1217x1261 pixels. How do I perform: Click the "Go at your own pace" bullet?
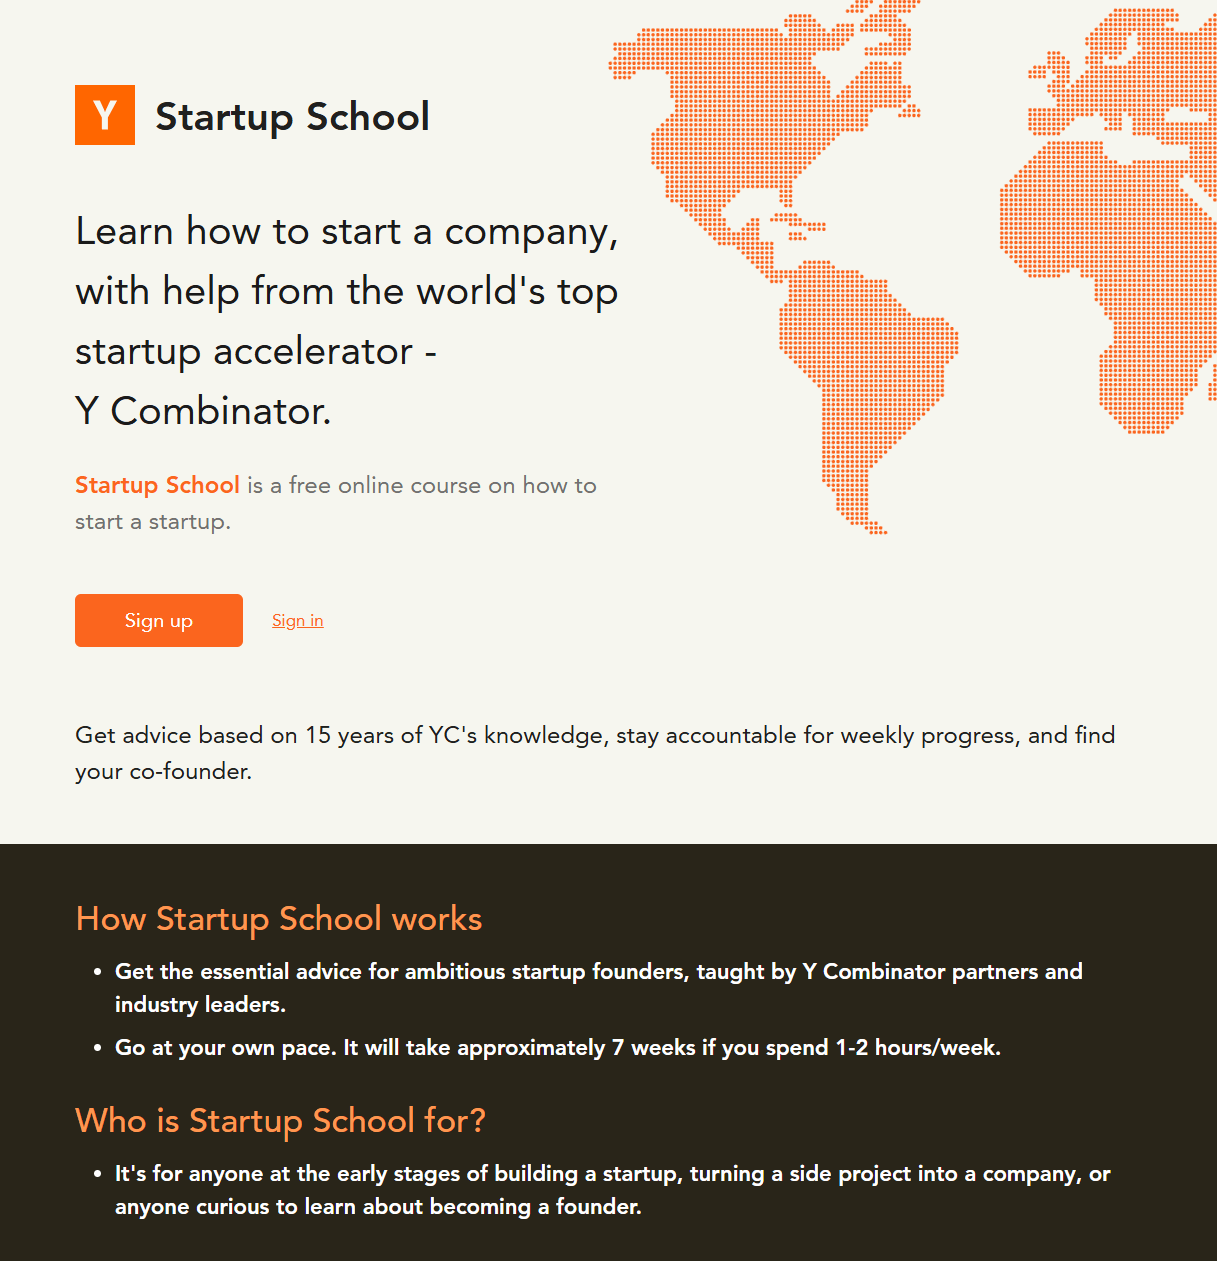[x=557, y=1048]
